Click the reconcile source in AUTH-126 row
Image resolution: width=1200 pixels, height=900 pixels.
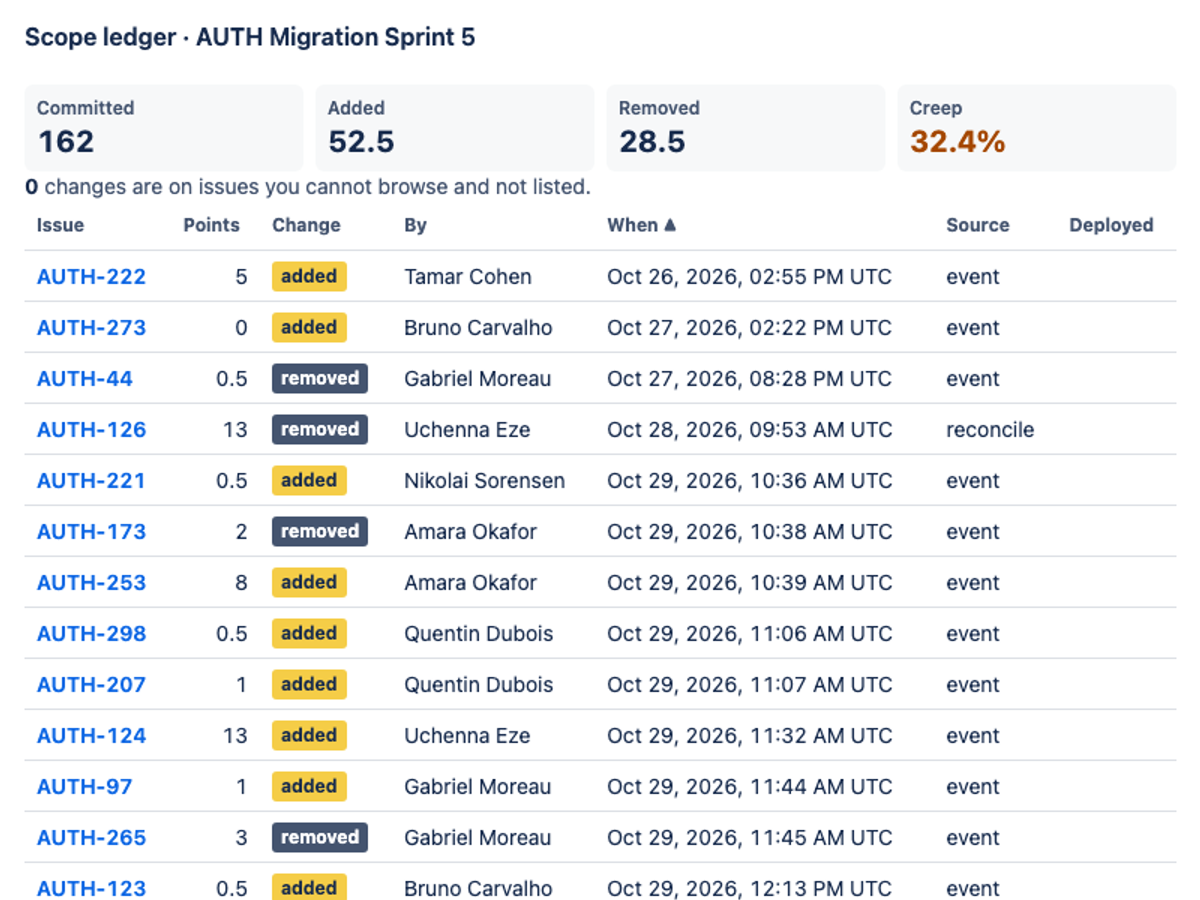[x=990, y=430]
